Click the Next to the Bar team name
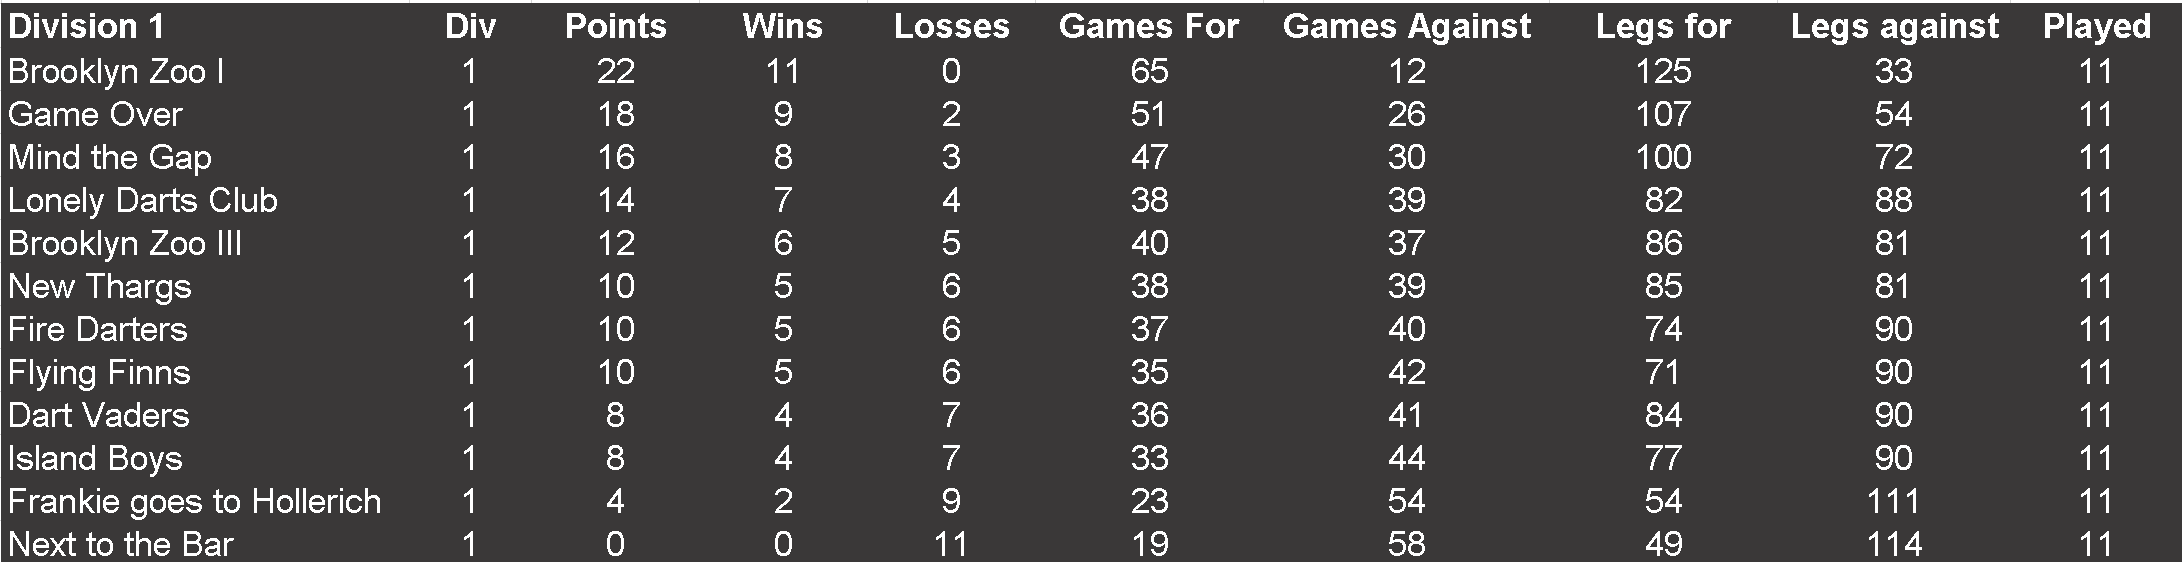The height and width of the screenshot is (562, 2182). click(121, 544)
